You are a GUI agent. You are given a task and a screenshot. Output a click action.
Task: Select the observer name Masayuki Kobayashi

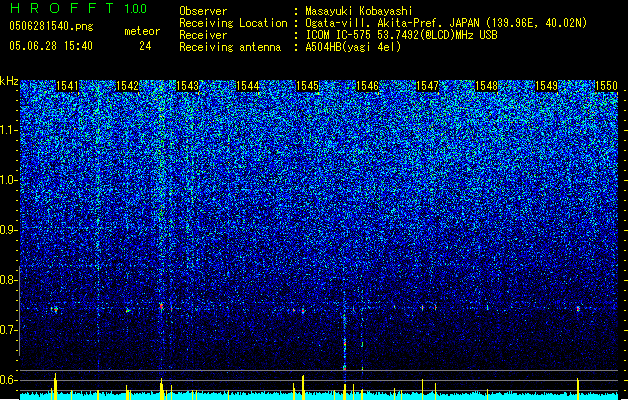(x=359, y=11)
